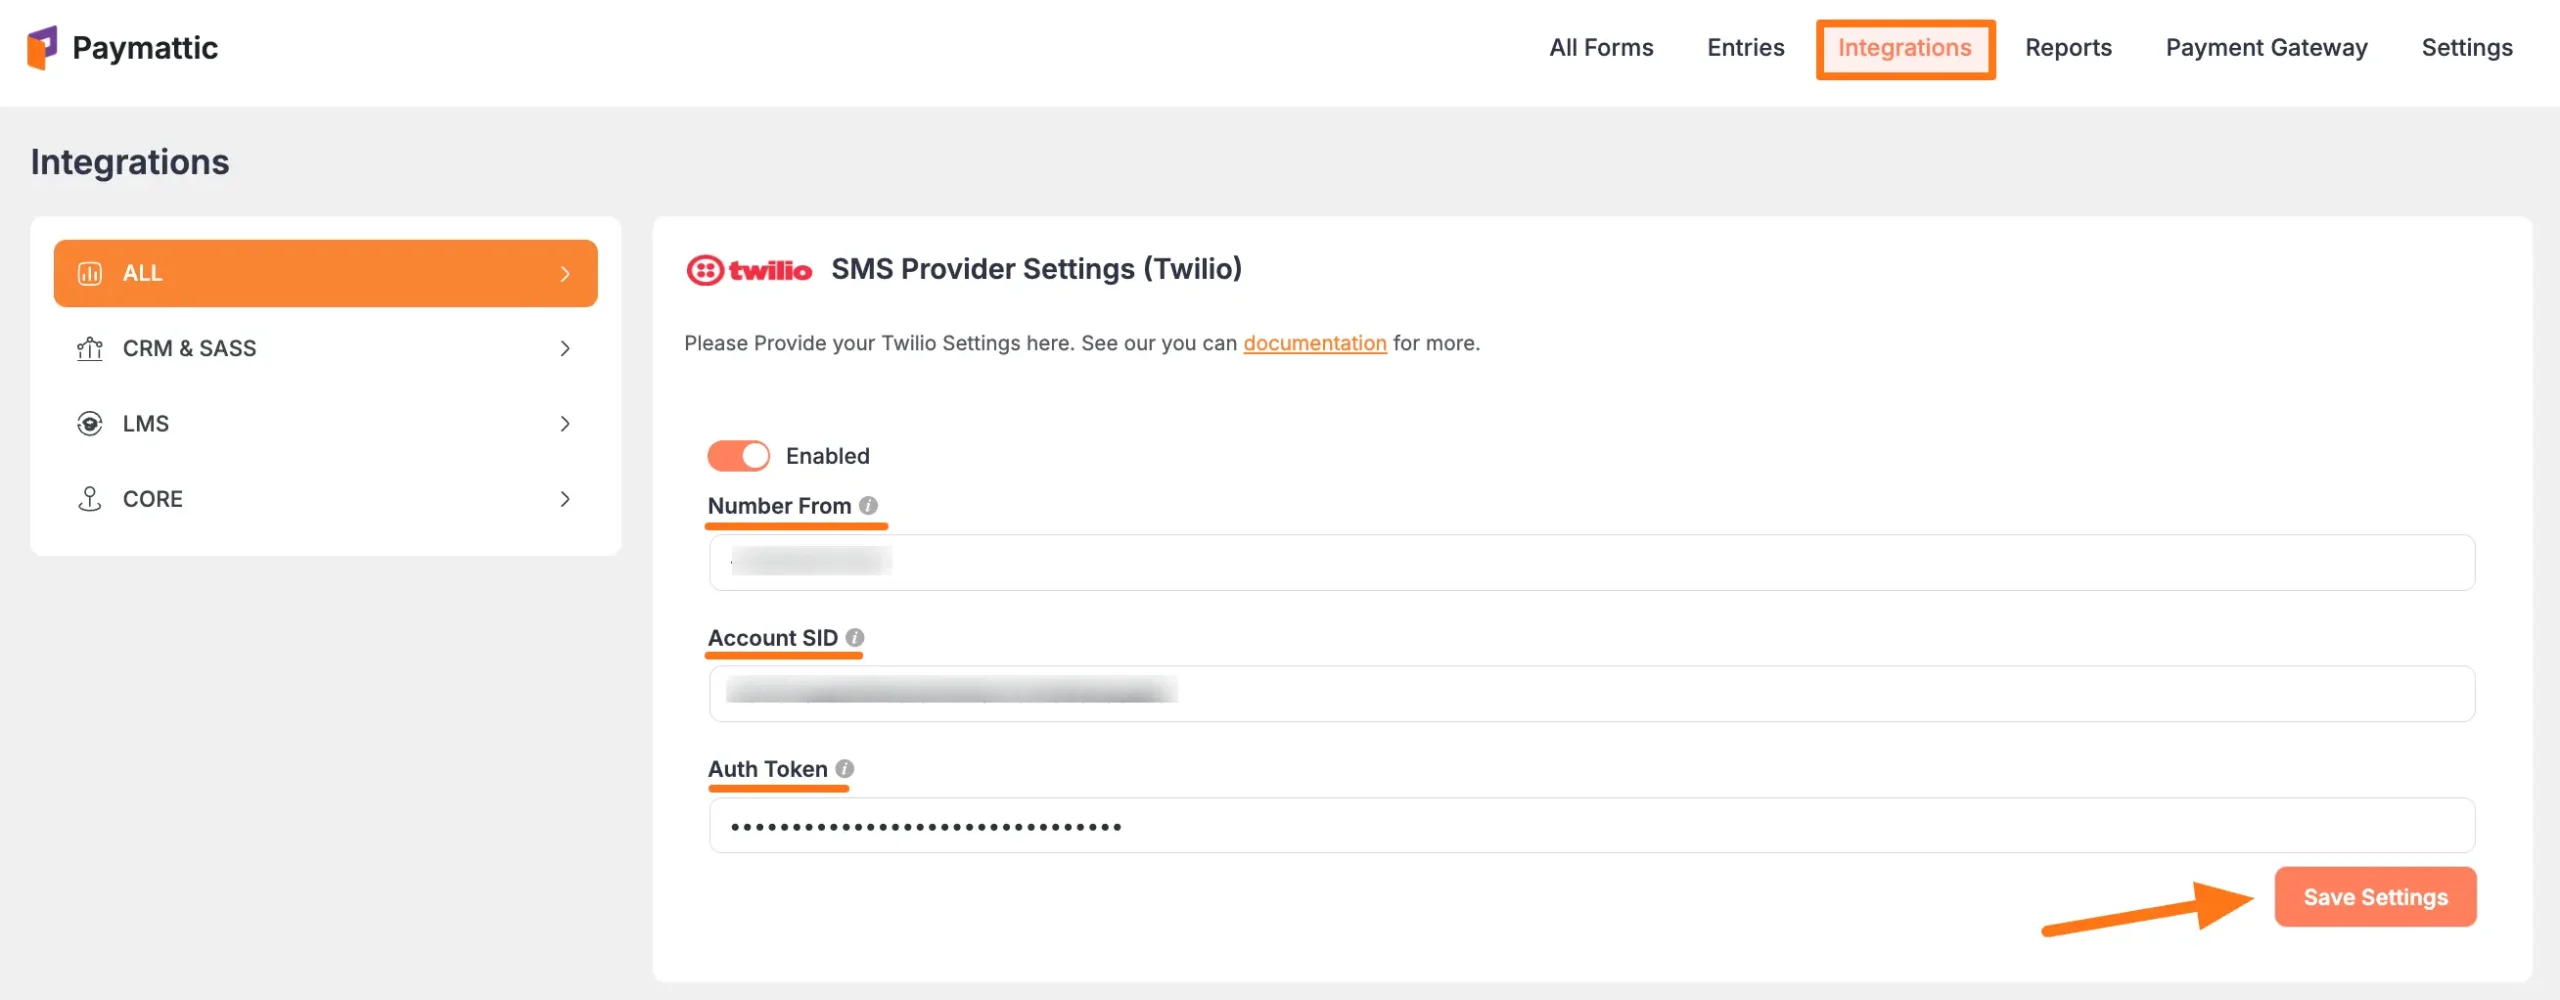Click the Twilio logo in header
2560x1000 pixels.
[x=749, y=270]
